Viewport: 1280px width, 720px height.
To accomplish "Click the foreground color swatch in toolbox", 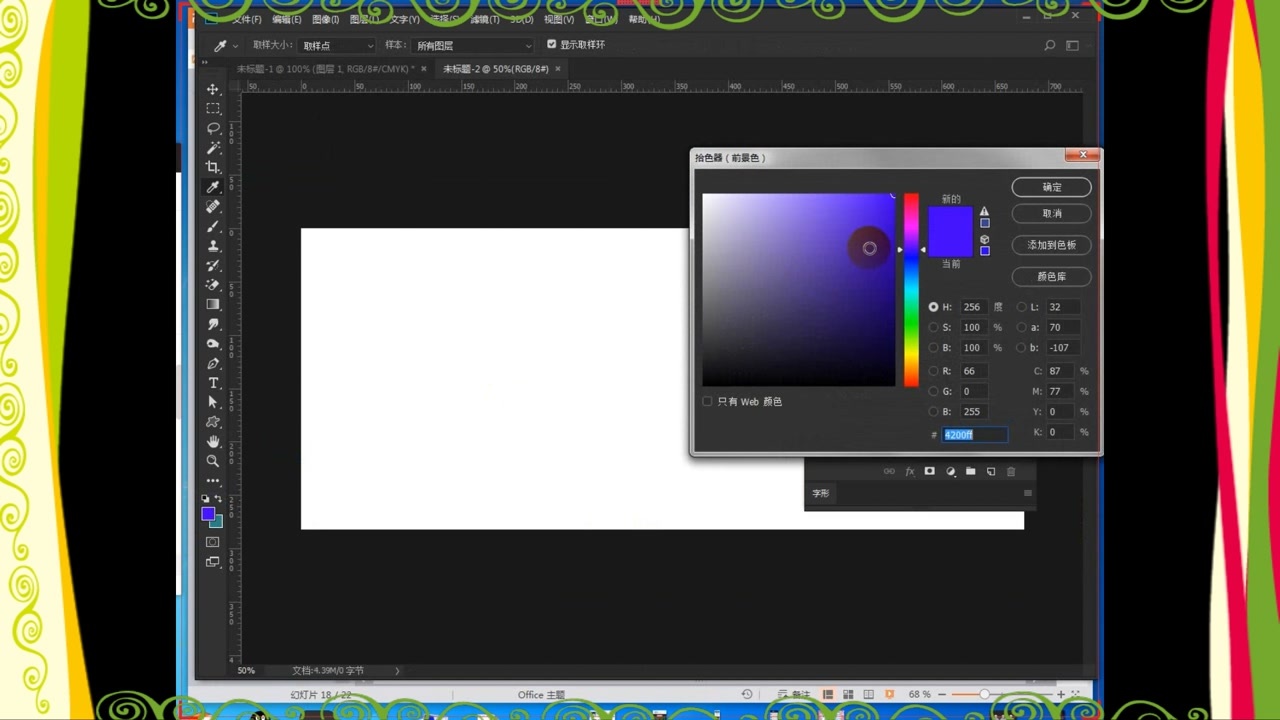I will click(208, 514).
